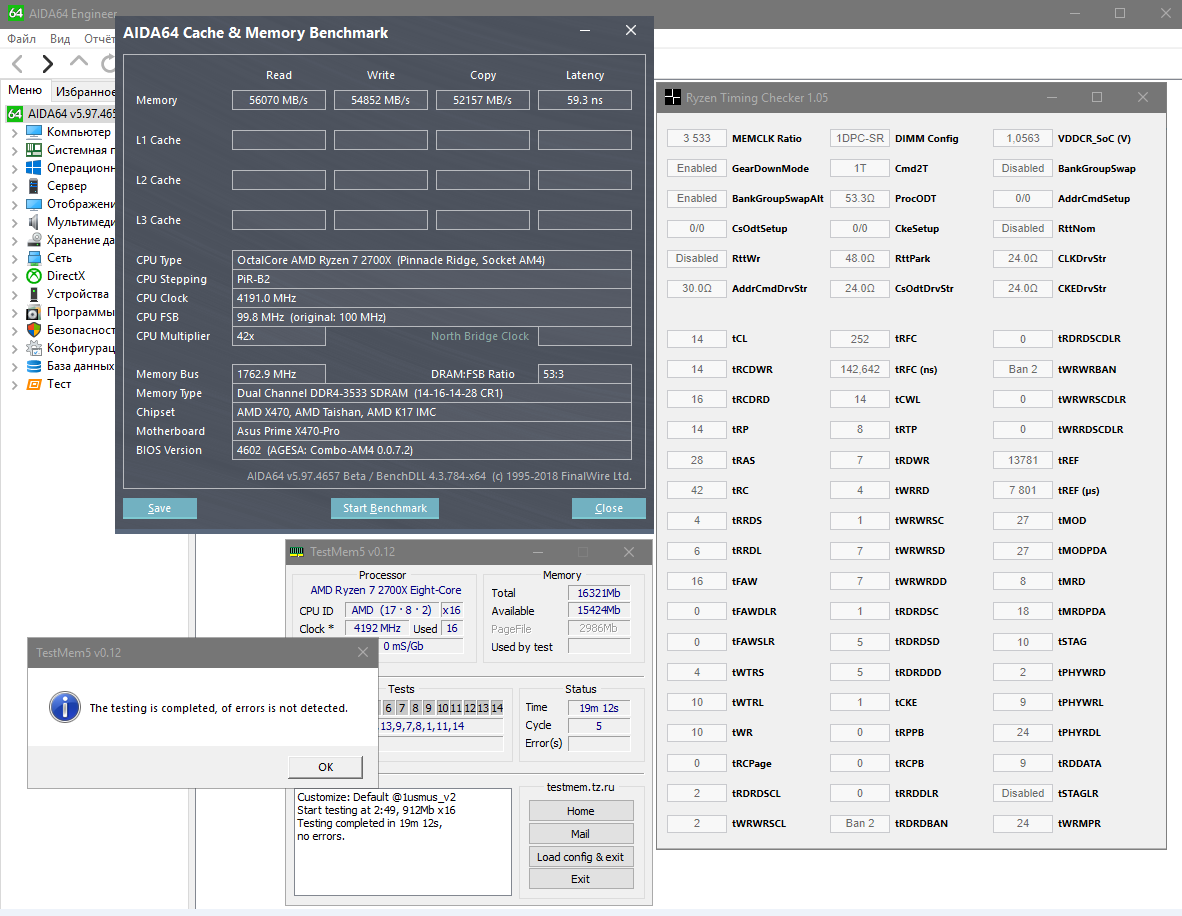Click the Конфигурация gear icon
1182x916 pixels.
[34, 348]
